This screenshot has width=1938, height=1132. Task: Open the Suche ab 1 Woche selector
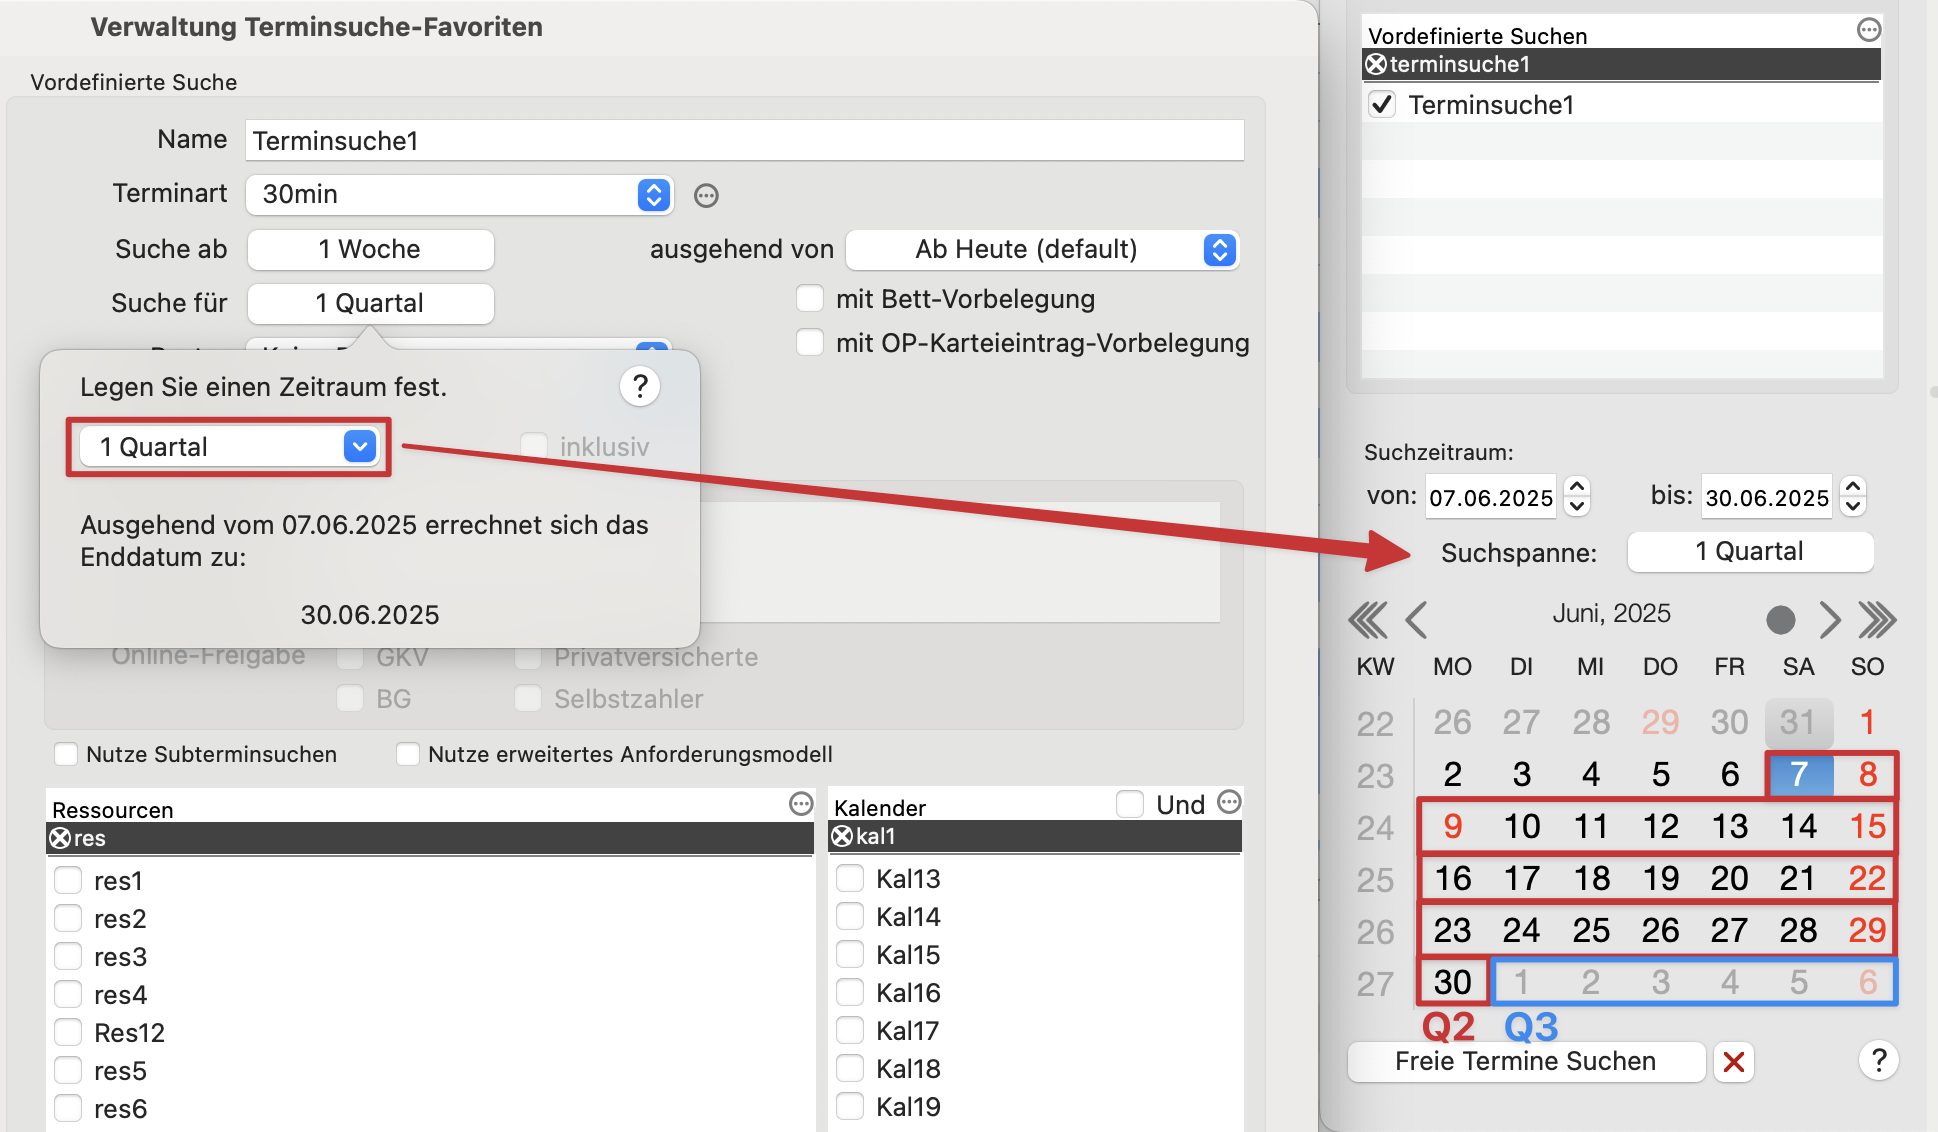(370, 249)
